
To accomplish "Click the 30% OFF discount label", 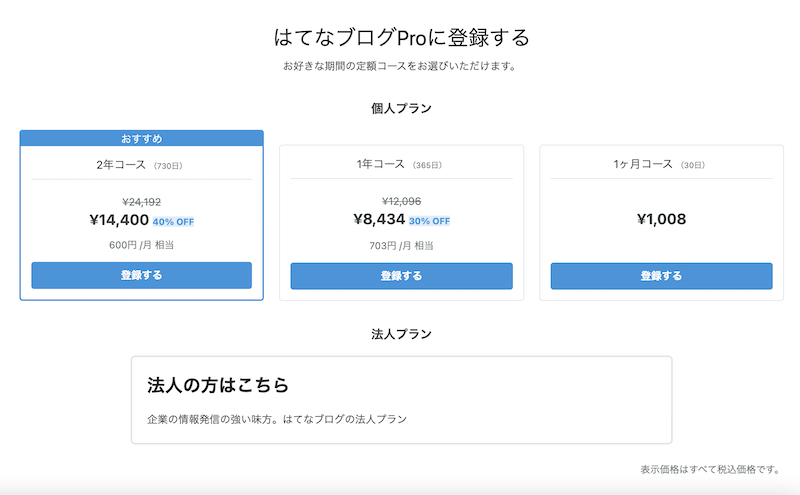I will tap(429, 222).
